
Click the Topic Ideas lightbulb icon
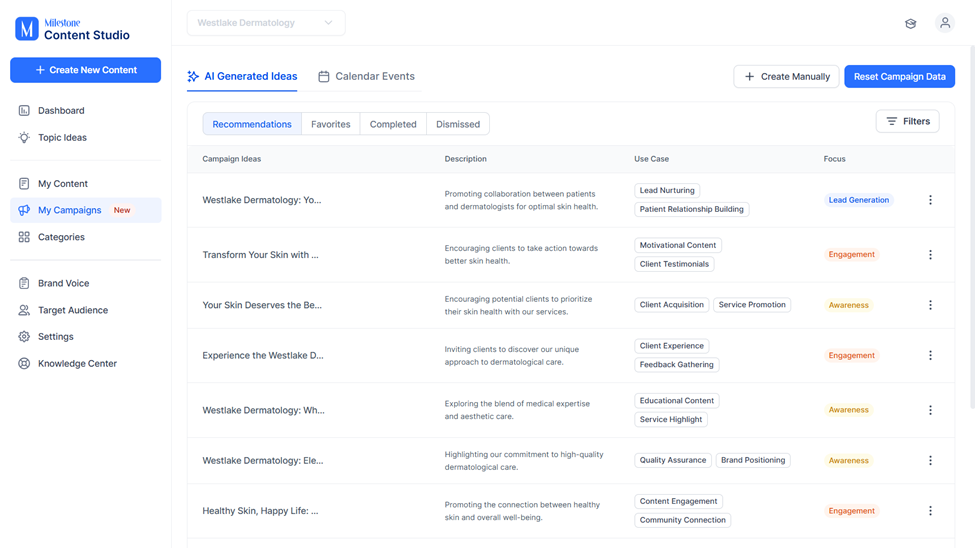24,137
